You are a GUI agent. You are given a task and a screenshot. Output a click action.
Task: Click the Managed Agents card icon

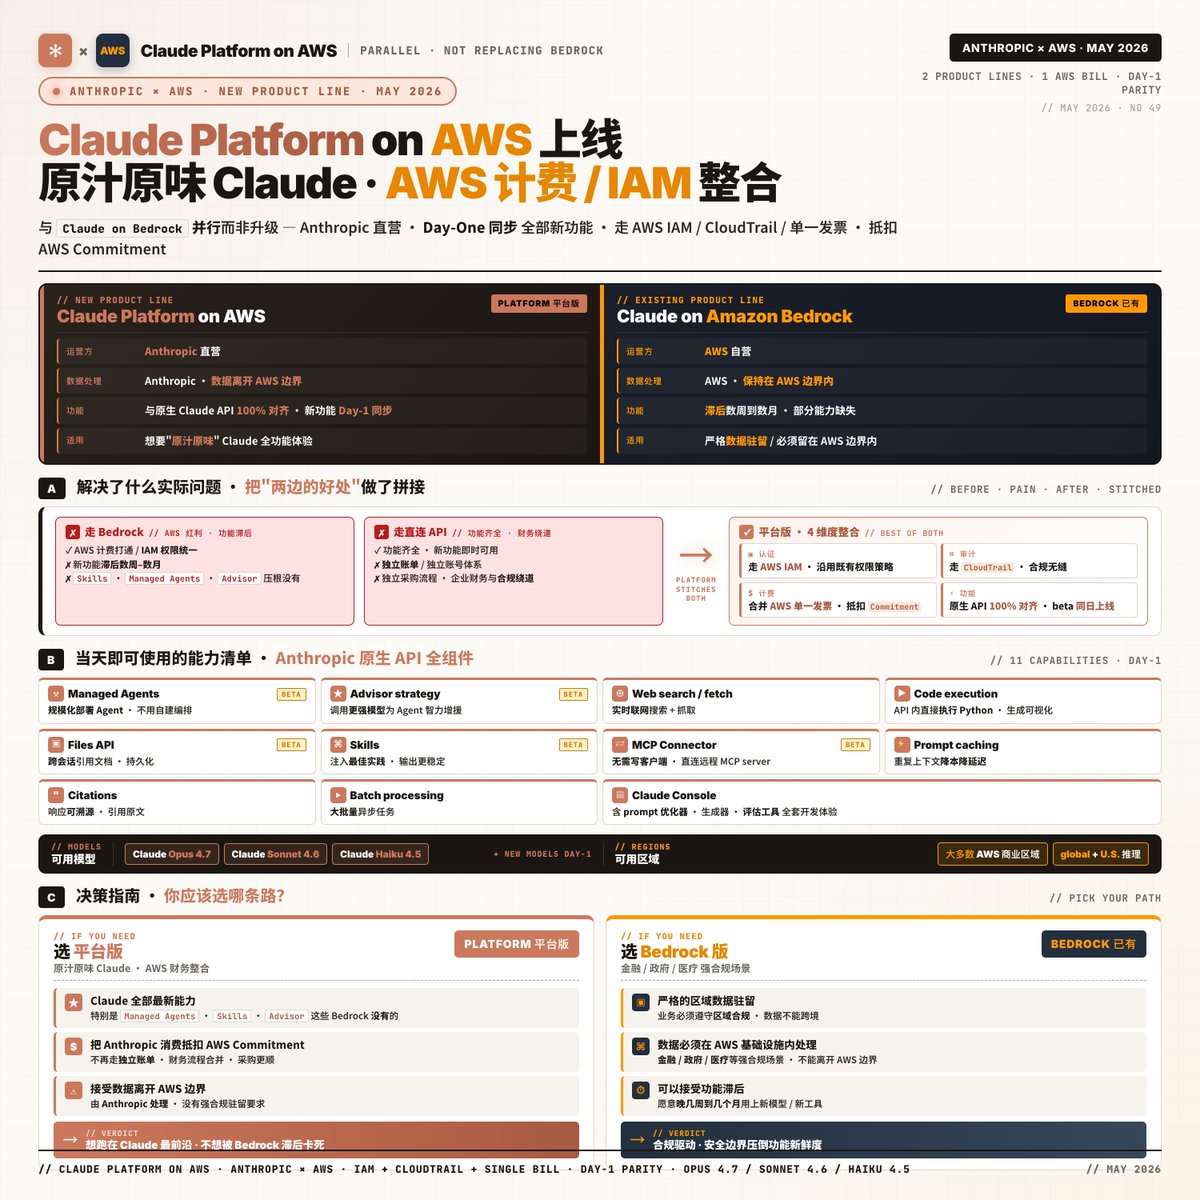pyautogui.click(x=56, y=694)
